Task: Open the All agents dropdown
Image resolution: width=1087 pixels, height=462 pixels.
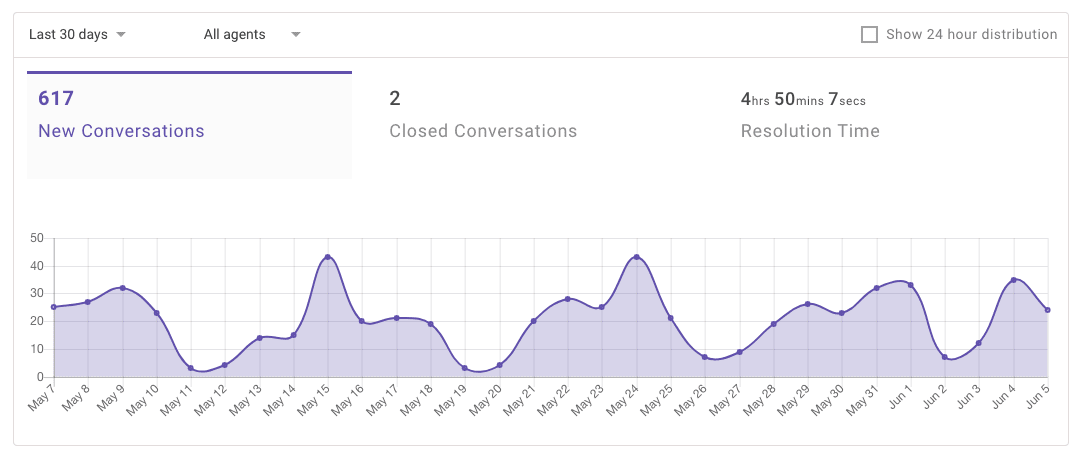Action: click(252, 35)
